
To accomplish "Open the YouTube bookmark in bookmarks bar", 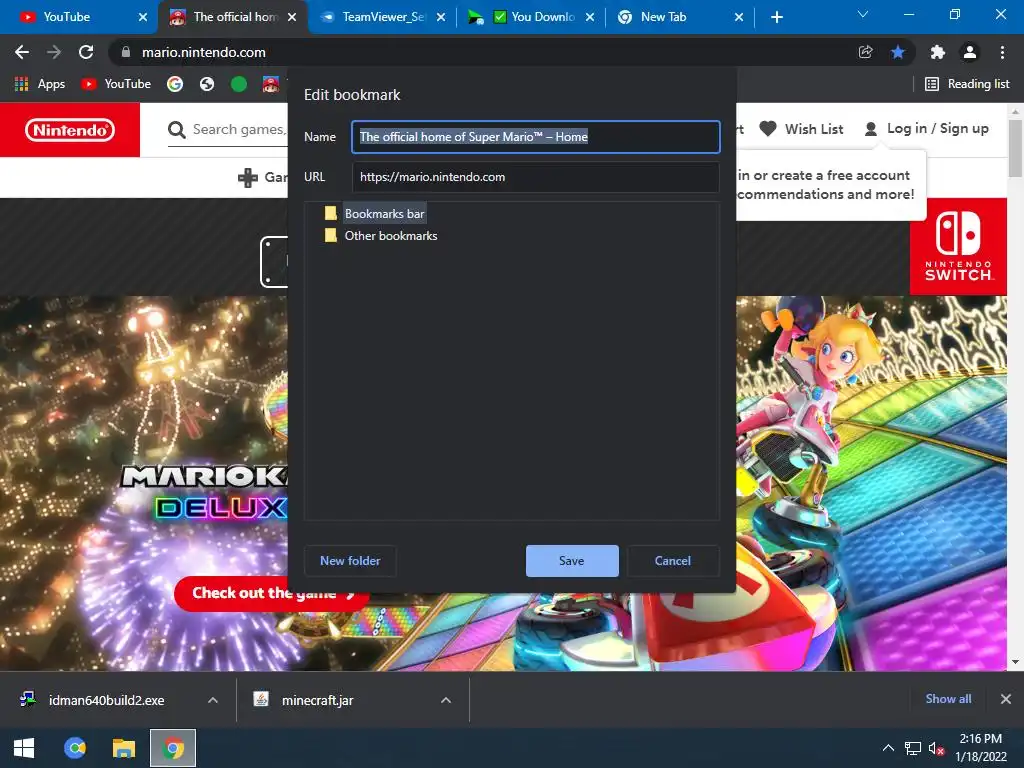I will point(116,84).
